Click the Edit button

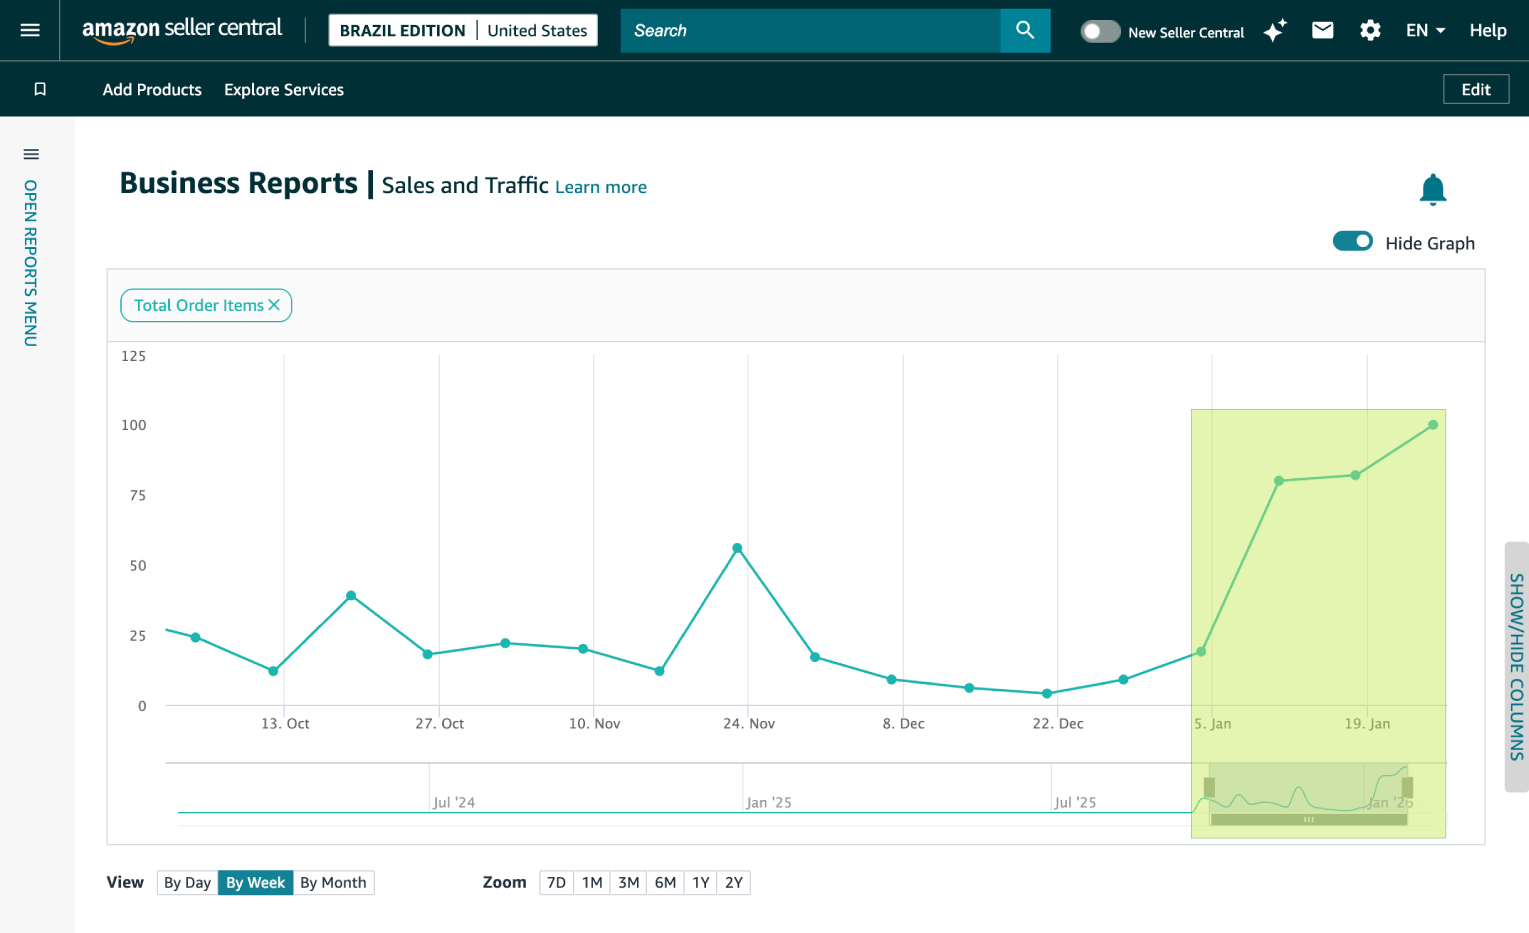point(1475,89)
